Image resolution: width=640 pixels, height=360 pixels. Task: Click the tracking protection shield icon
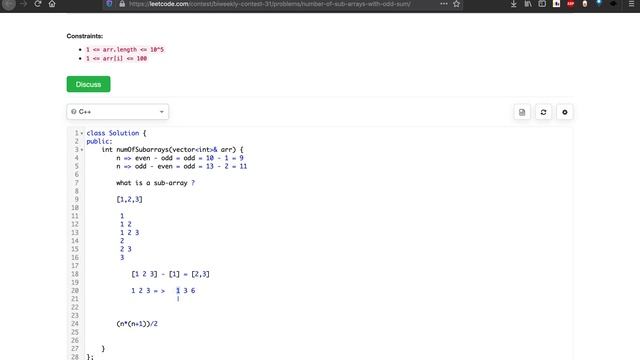(109, 4)
